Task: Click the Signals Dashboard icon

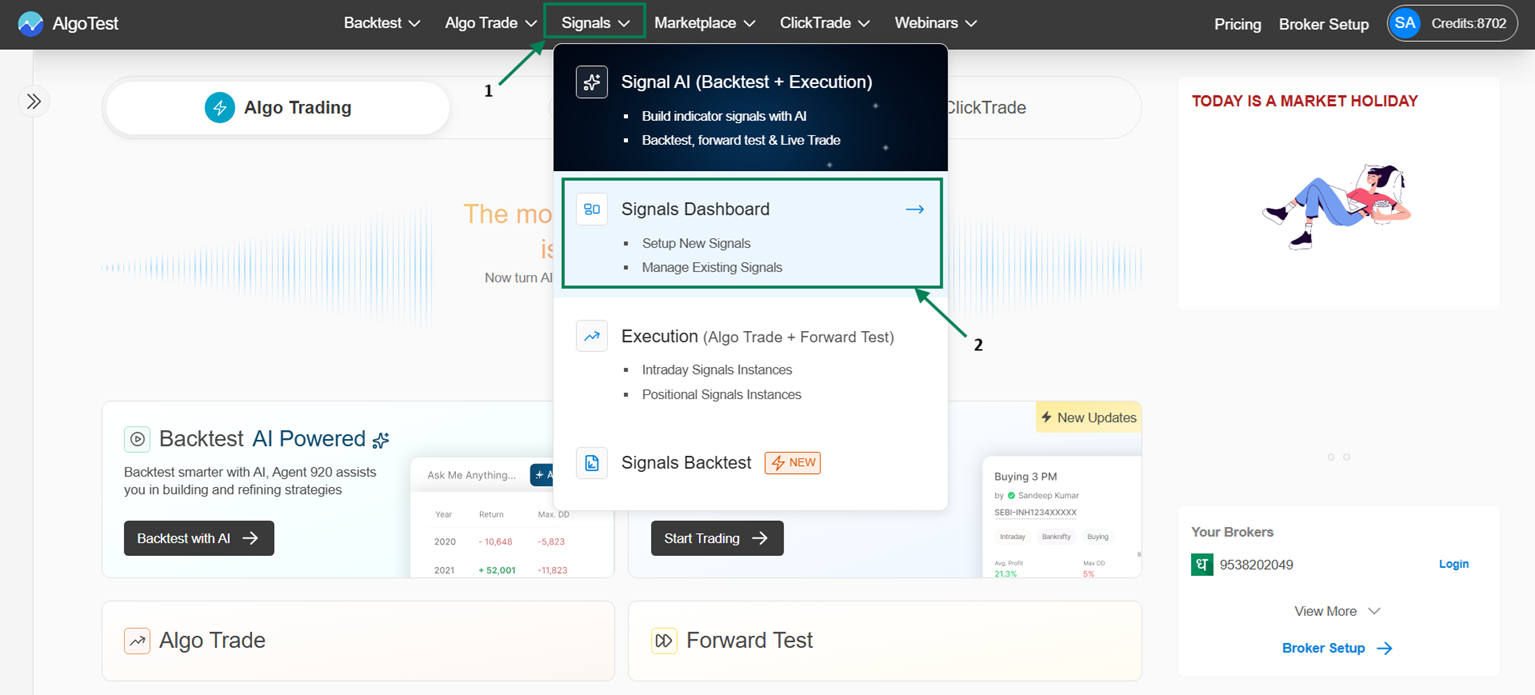Action: (x=592, y=209)
